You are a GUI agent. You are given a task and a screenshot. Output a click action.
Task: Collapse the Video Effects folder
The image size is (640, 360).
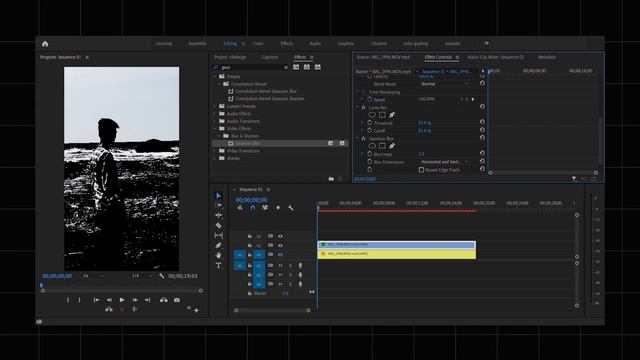click(x=215, y=129)
